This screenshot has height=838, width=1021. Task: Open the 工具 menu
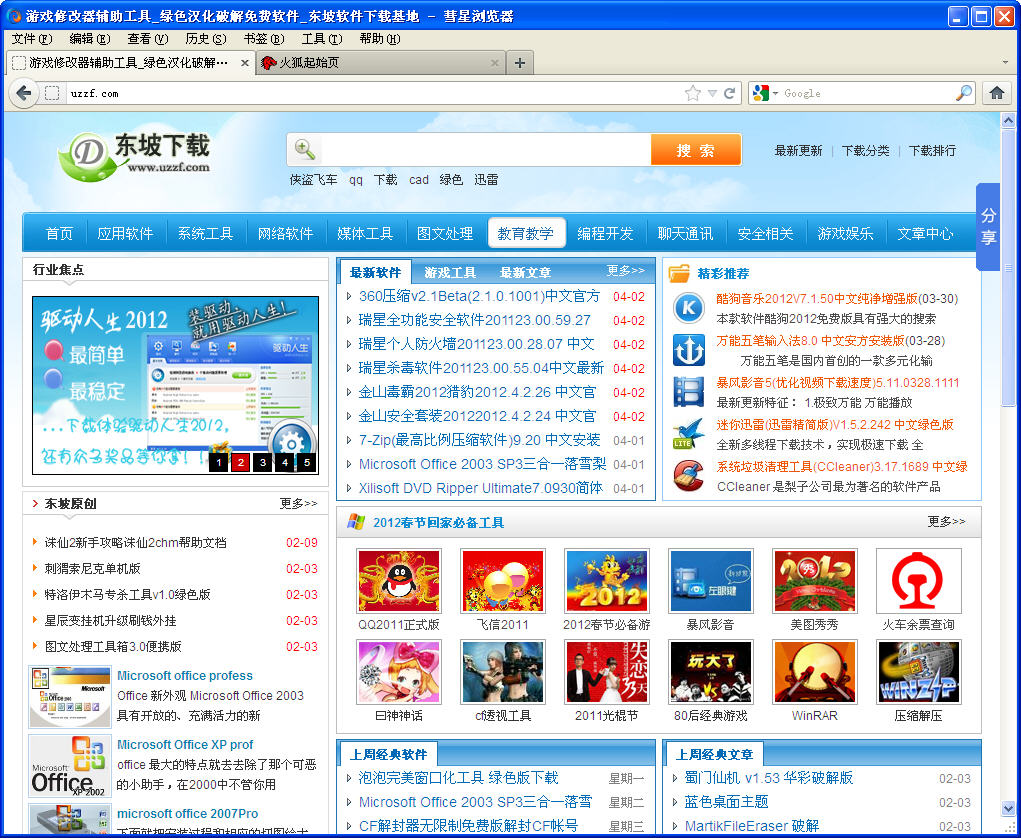click(322, 39)
